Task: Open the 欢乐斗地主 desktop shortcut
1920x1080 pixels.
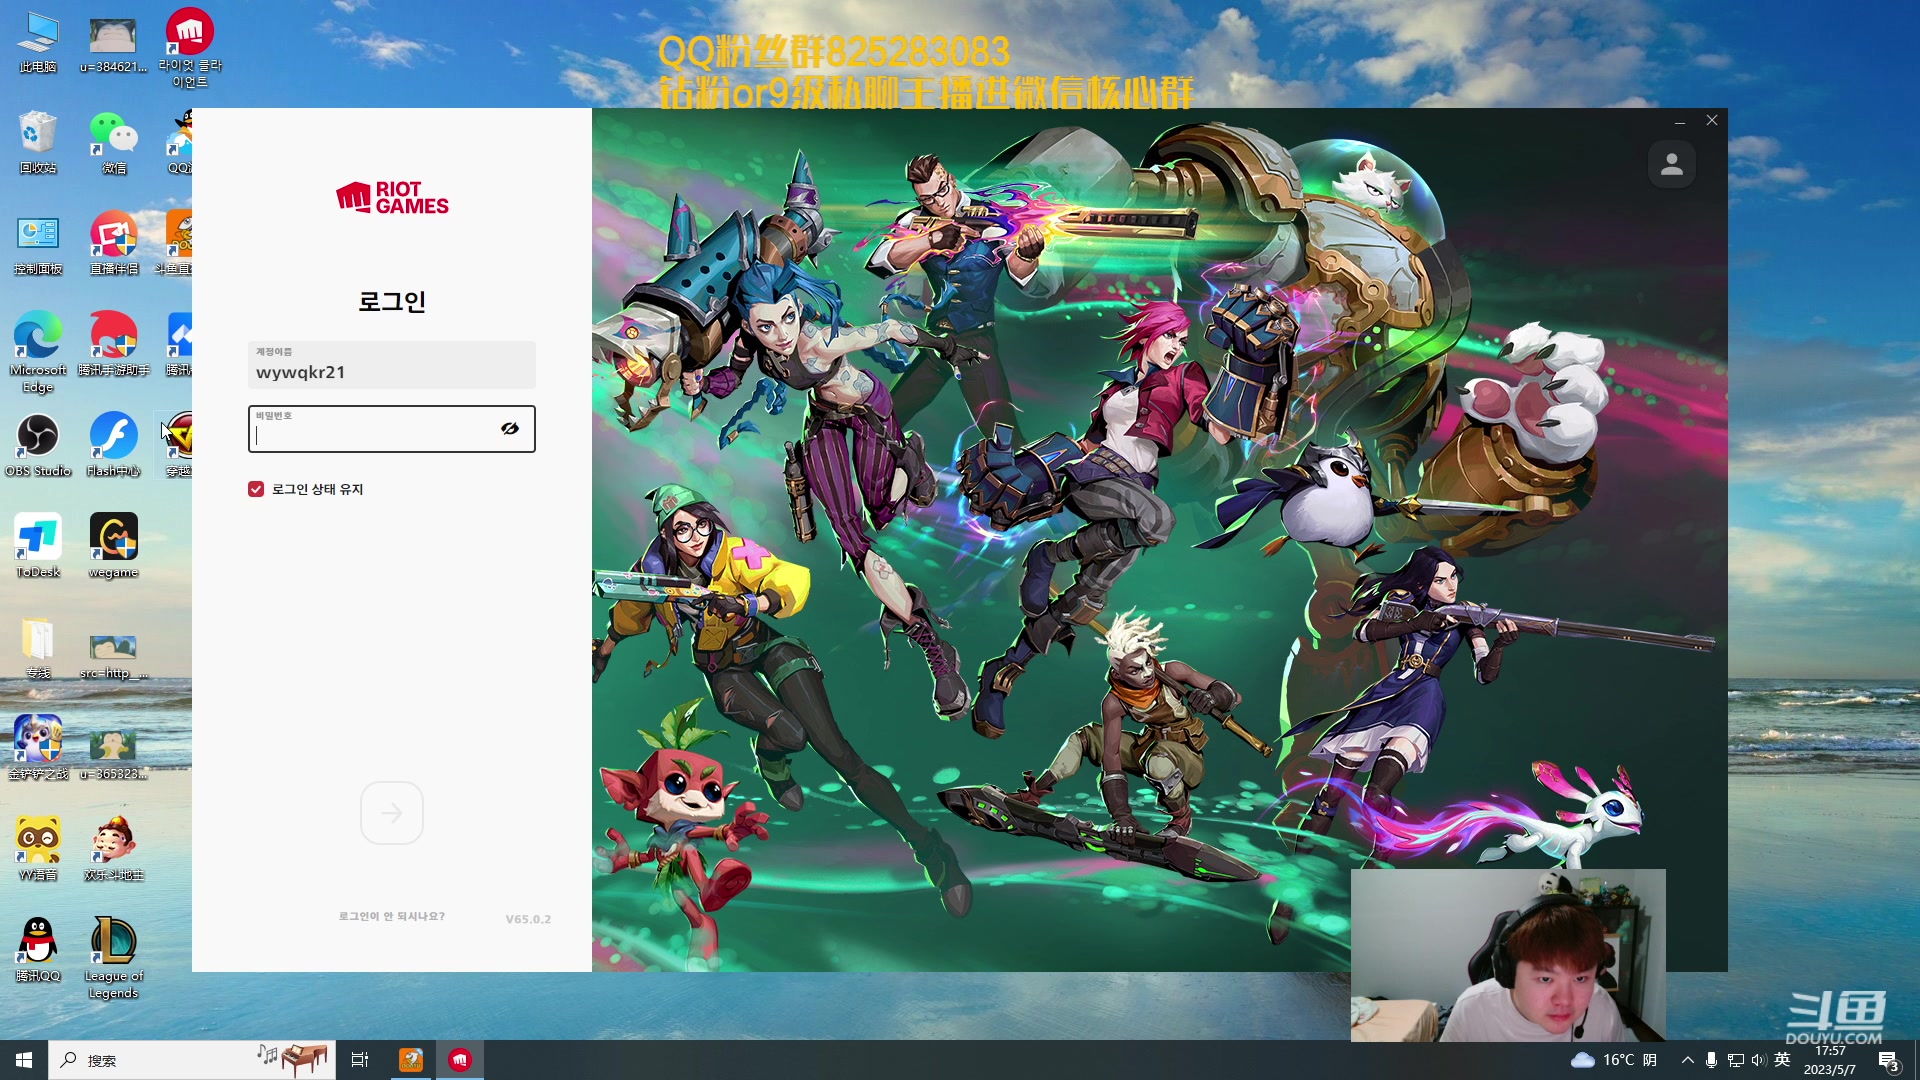Action: click(114, 850)
